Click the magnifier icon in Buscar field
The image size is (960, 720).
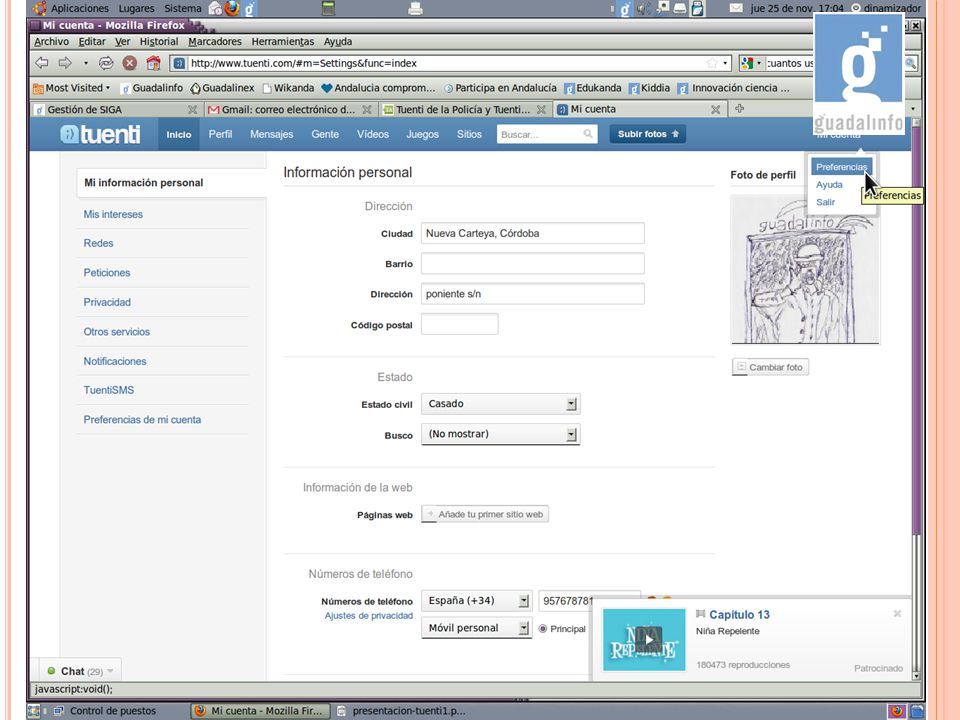point(588,134)
